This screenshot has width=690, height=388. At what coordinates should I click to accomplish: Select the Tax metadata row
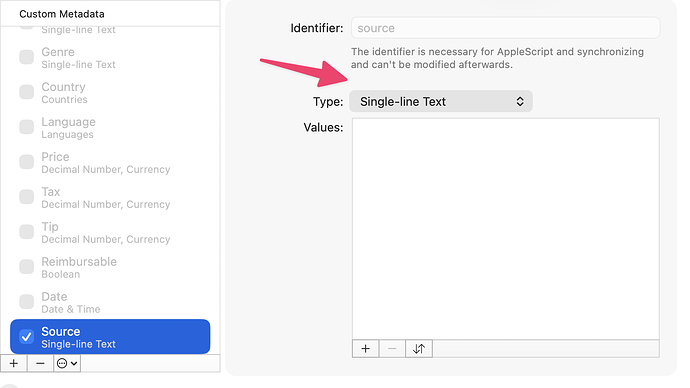110,197
